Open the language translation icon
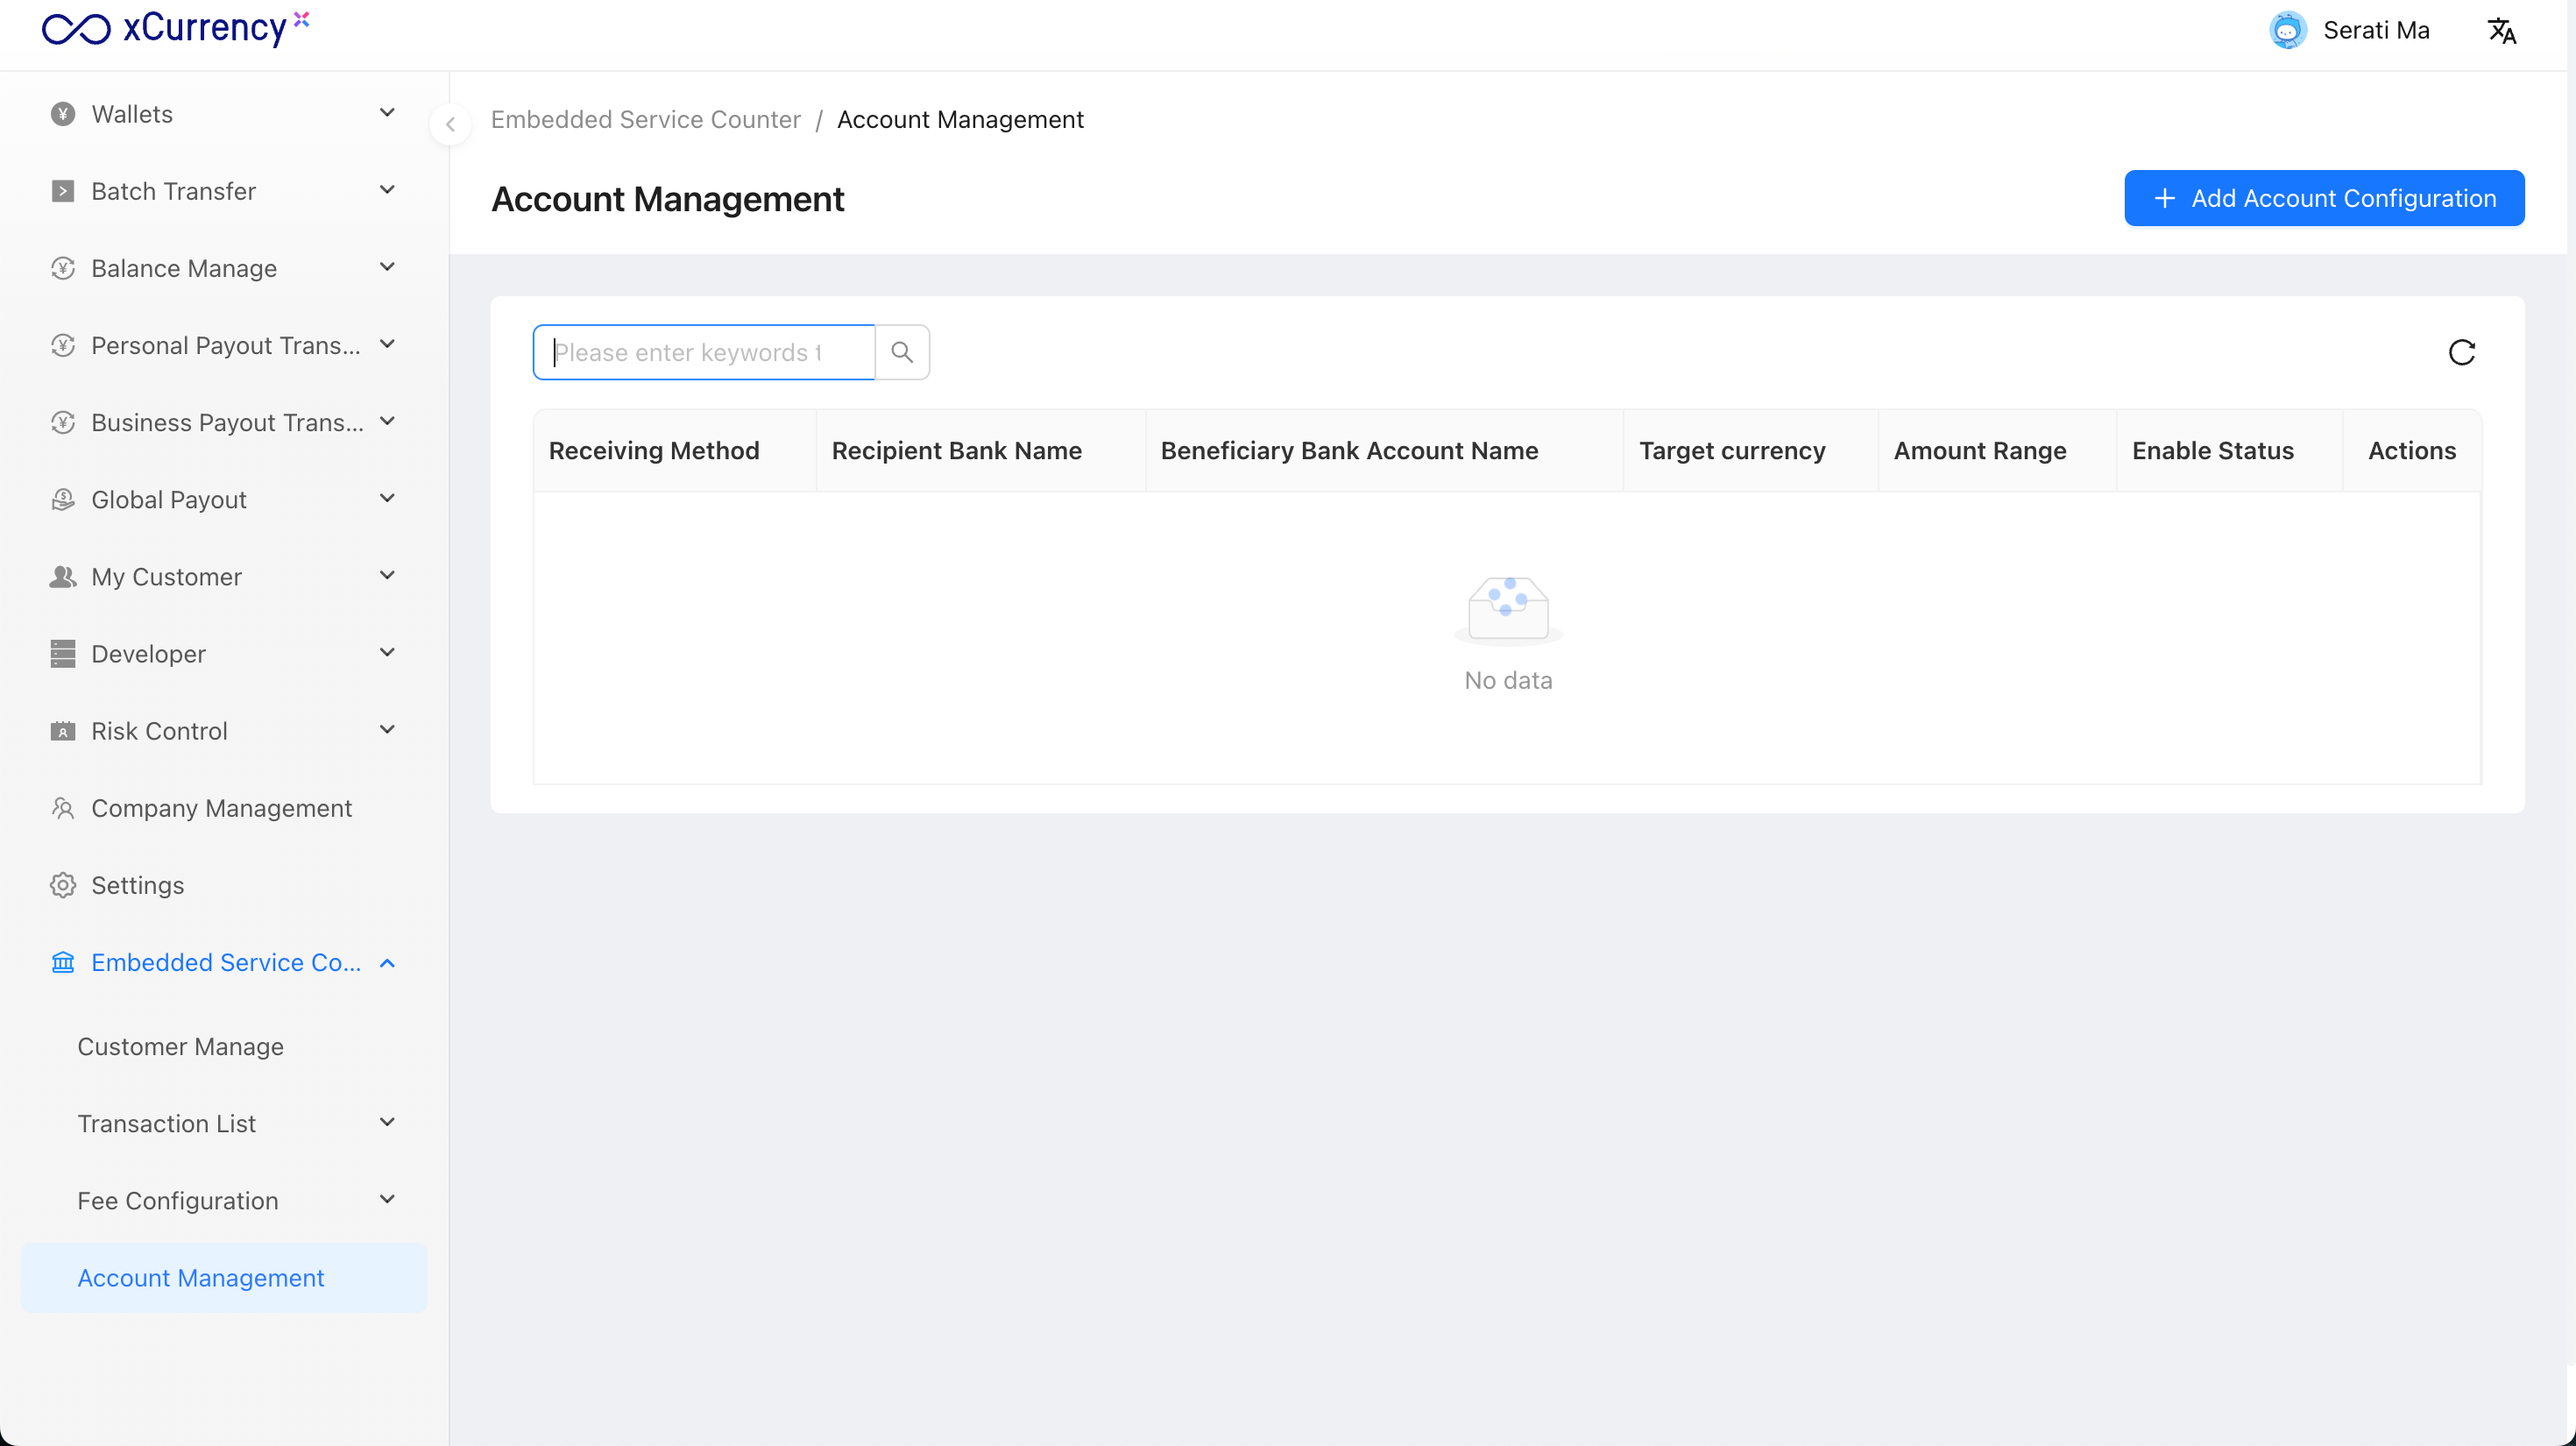Screen dimensions: 2576x1446 coord(2501,31)
